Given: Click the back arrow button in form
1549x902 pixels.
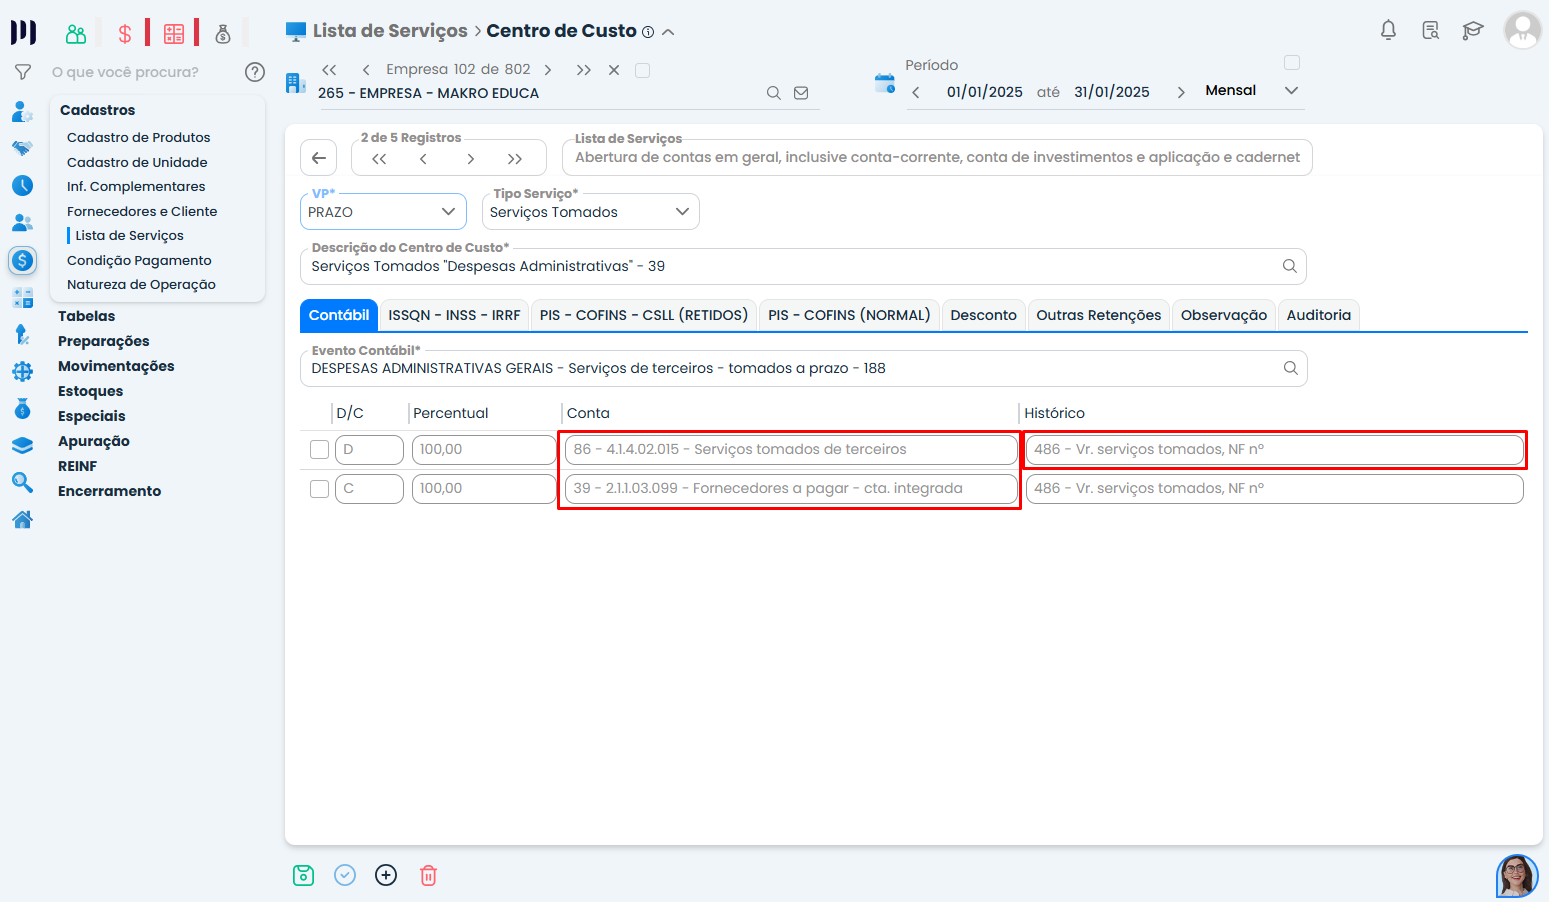Looking at the screenshot, I should point(319,158).
